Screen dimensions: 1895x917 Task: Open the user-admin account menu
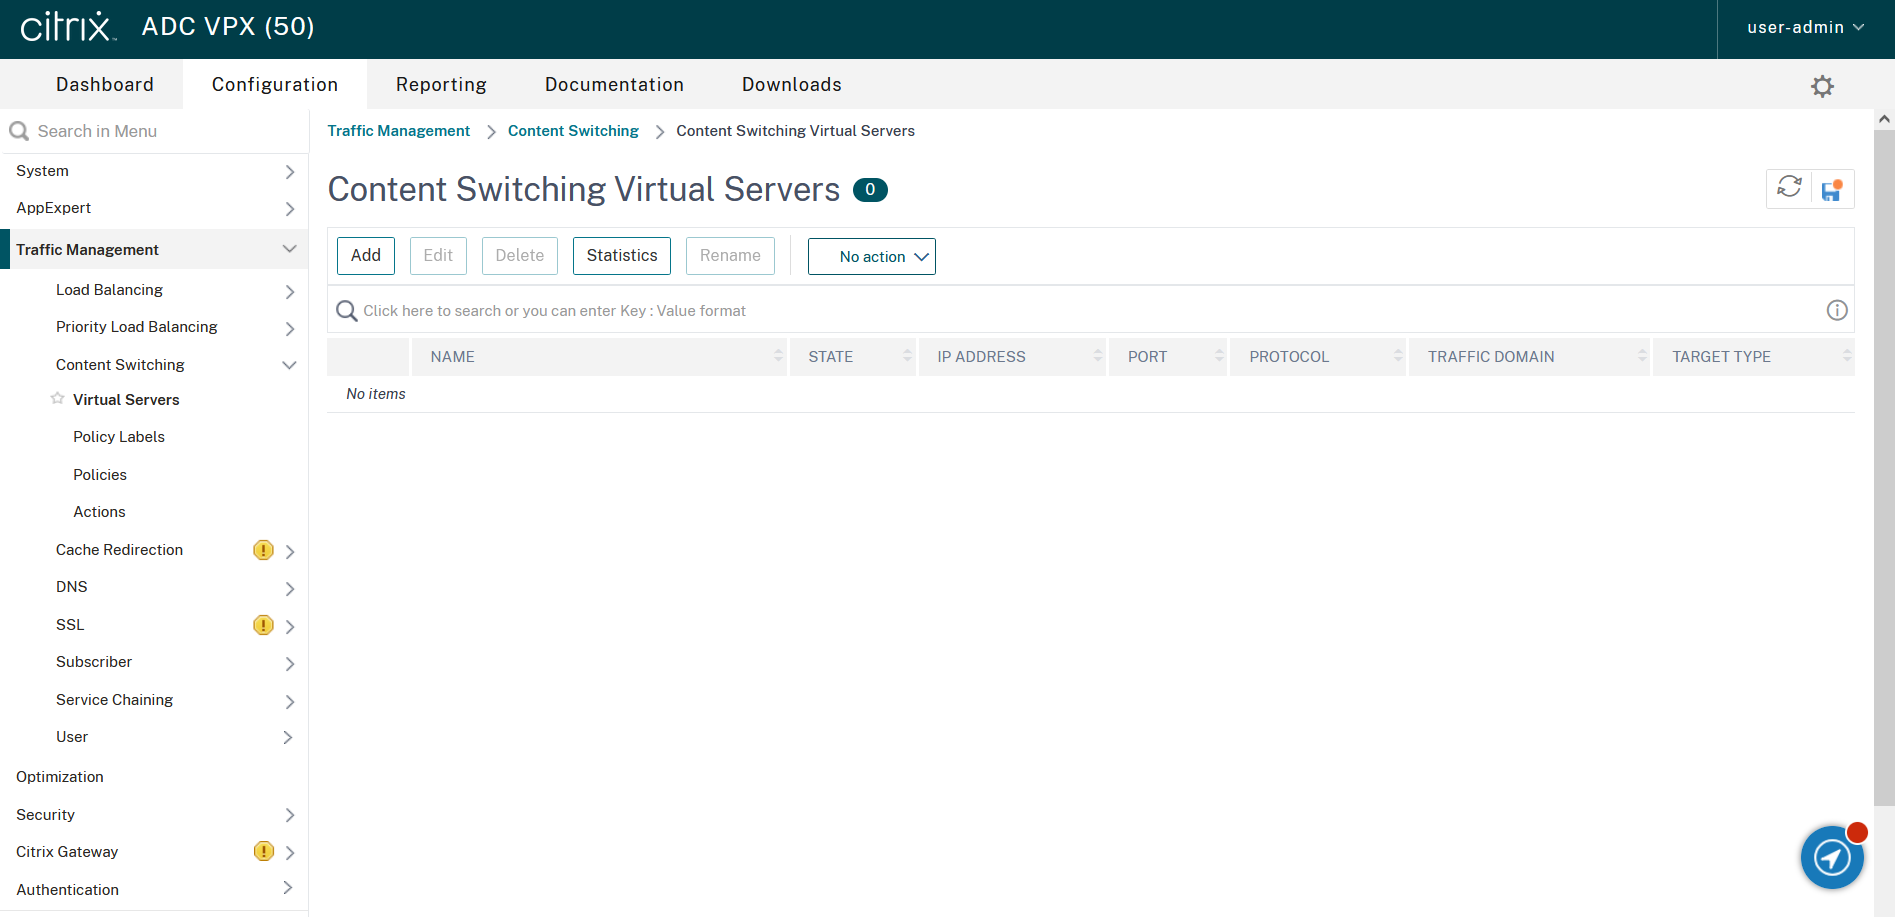(x=1805, y=28)
